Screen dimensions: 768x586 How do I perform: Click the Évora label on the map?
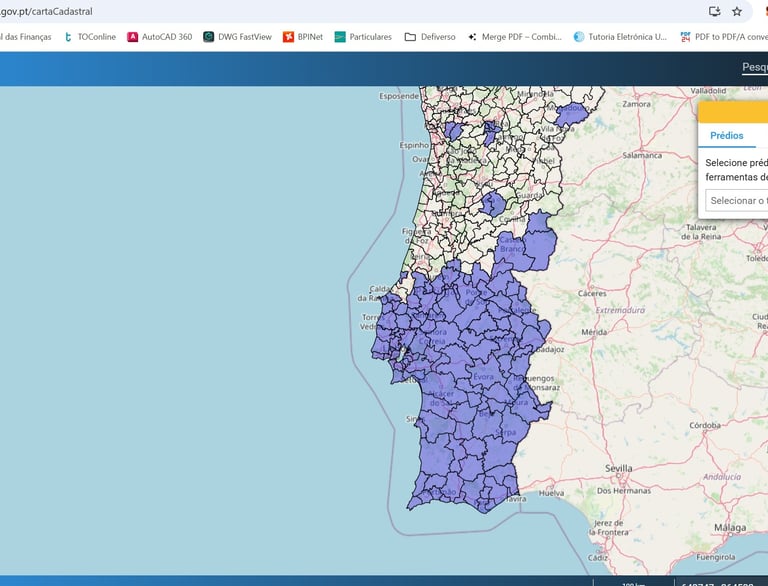[483, 376]
